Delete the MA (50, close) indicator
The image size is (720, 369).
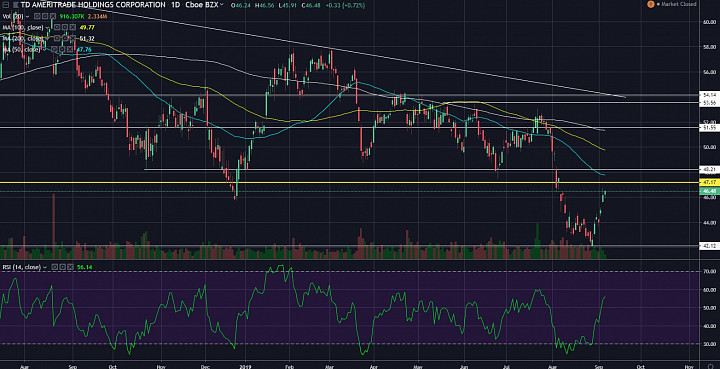70,49
